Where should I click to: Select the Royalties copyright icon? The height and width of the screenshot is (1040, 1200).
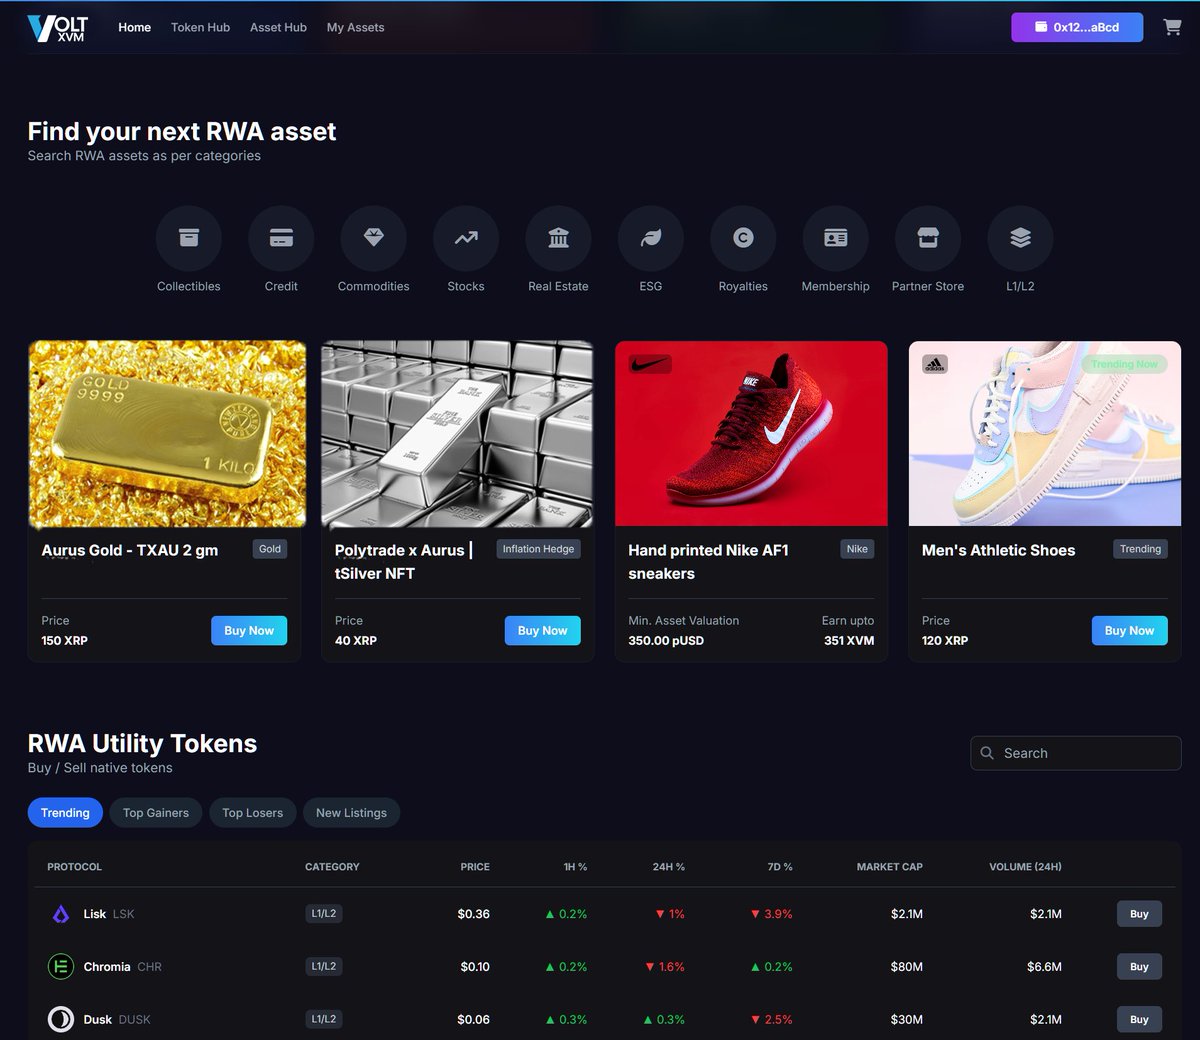point(743,238)
